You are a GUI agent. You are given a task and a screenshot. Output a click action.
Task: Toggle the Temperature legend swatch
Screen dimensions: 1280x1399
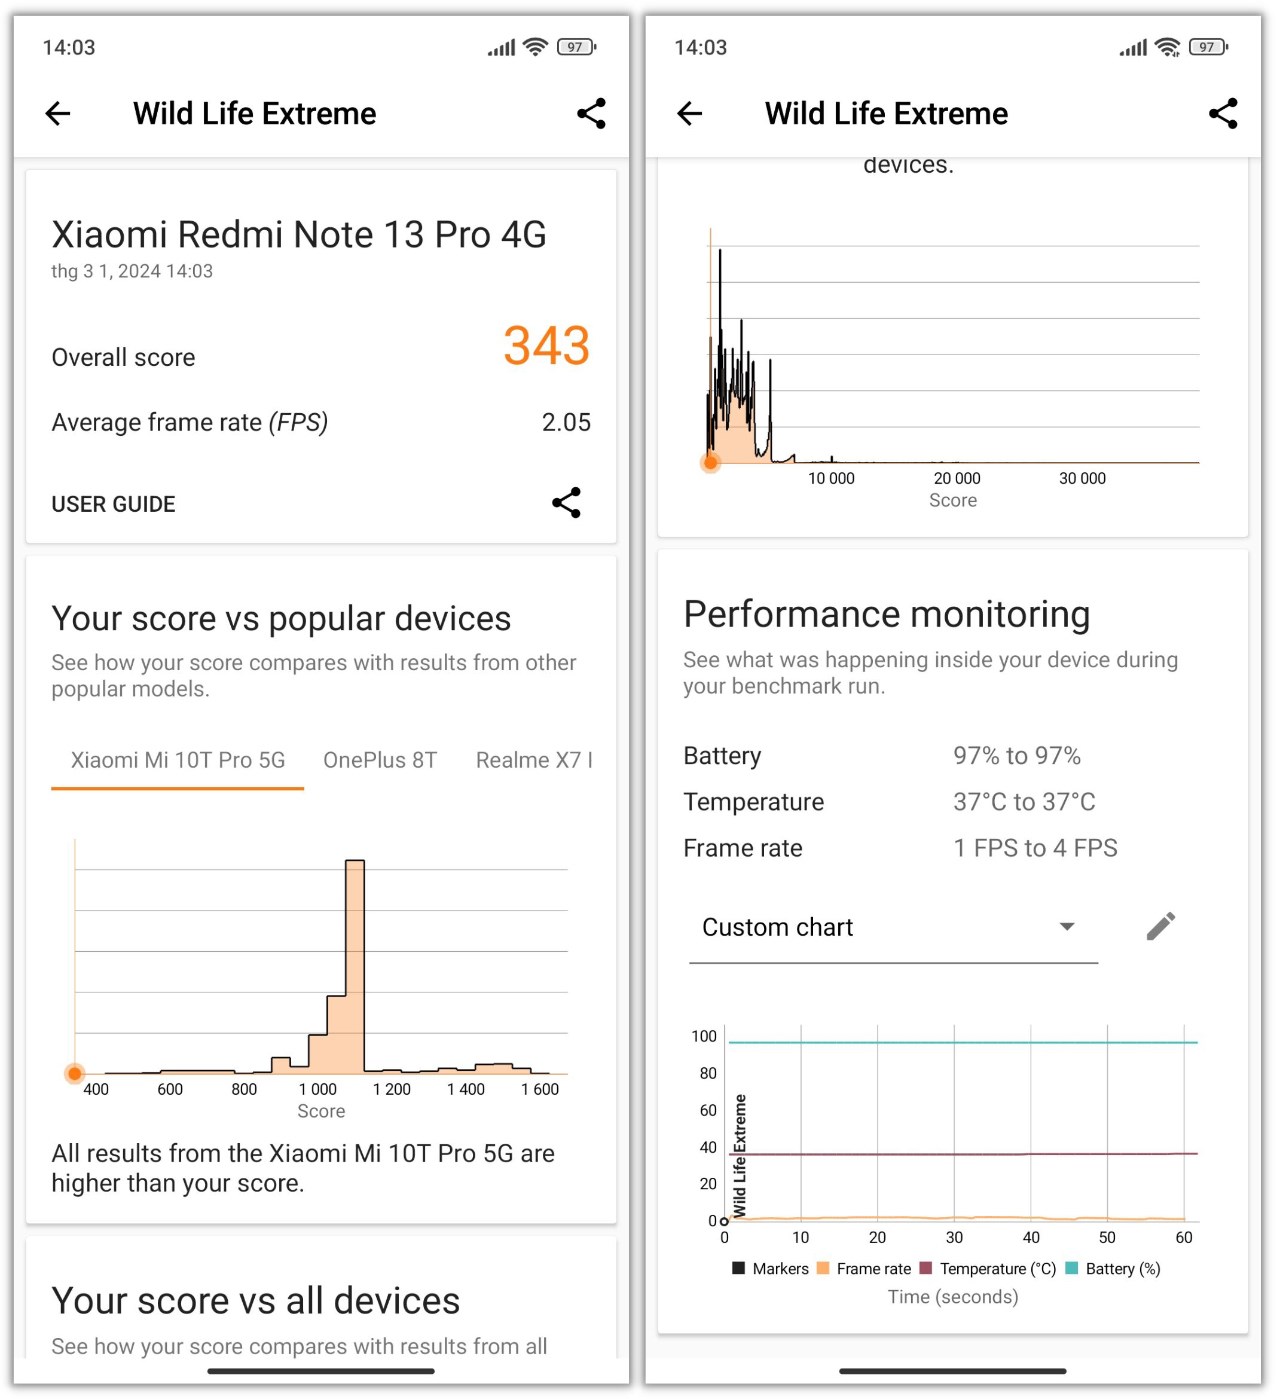(926, 1268)
